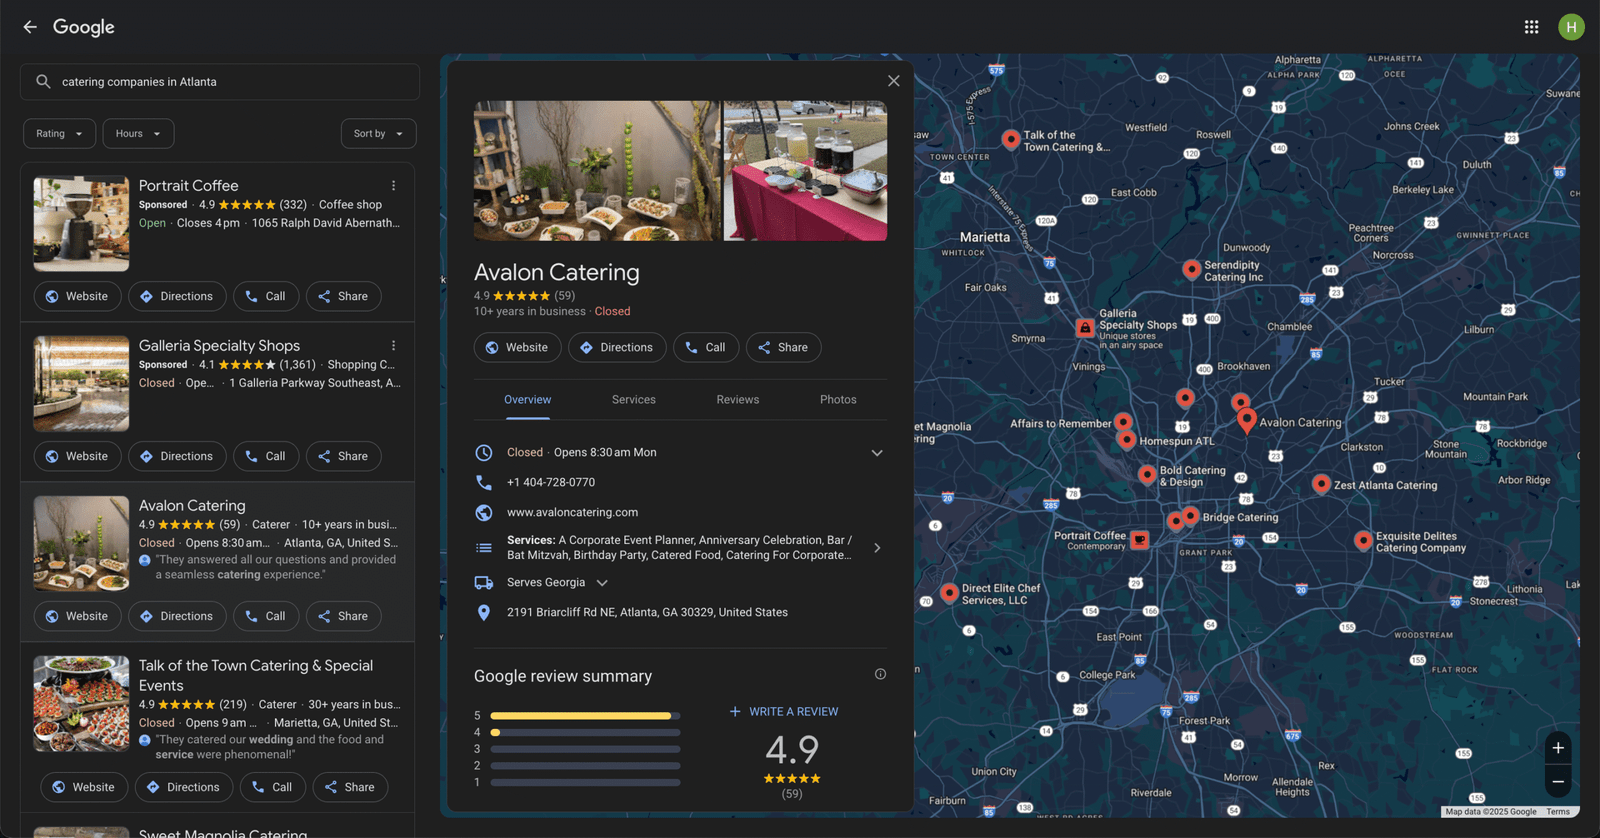
Task: Click Call button under Talk of the Town
Action: point(272,788)
